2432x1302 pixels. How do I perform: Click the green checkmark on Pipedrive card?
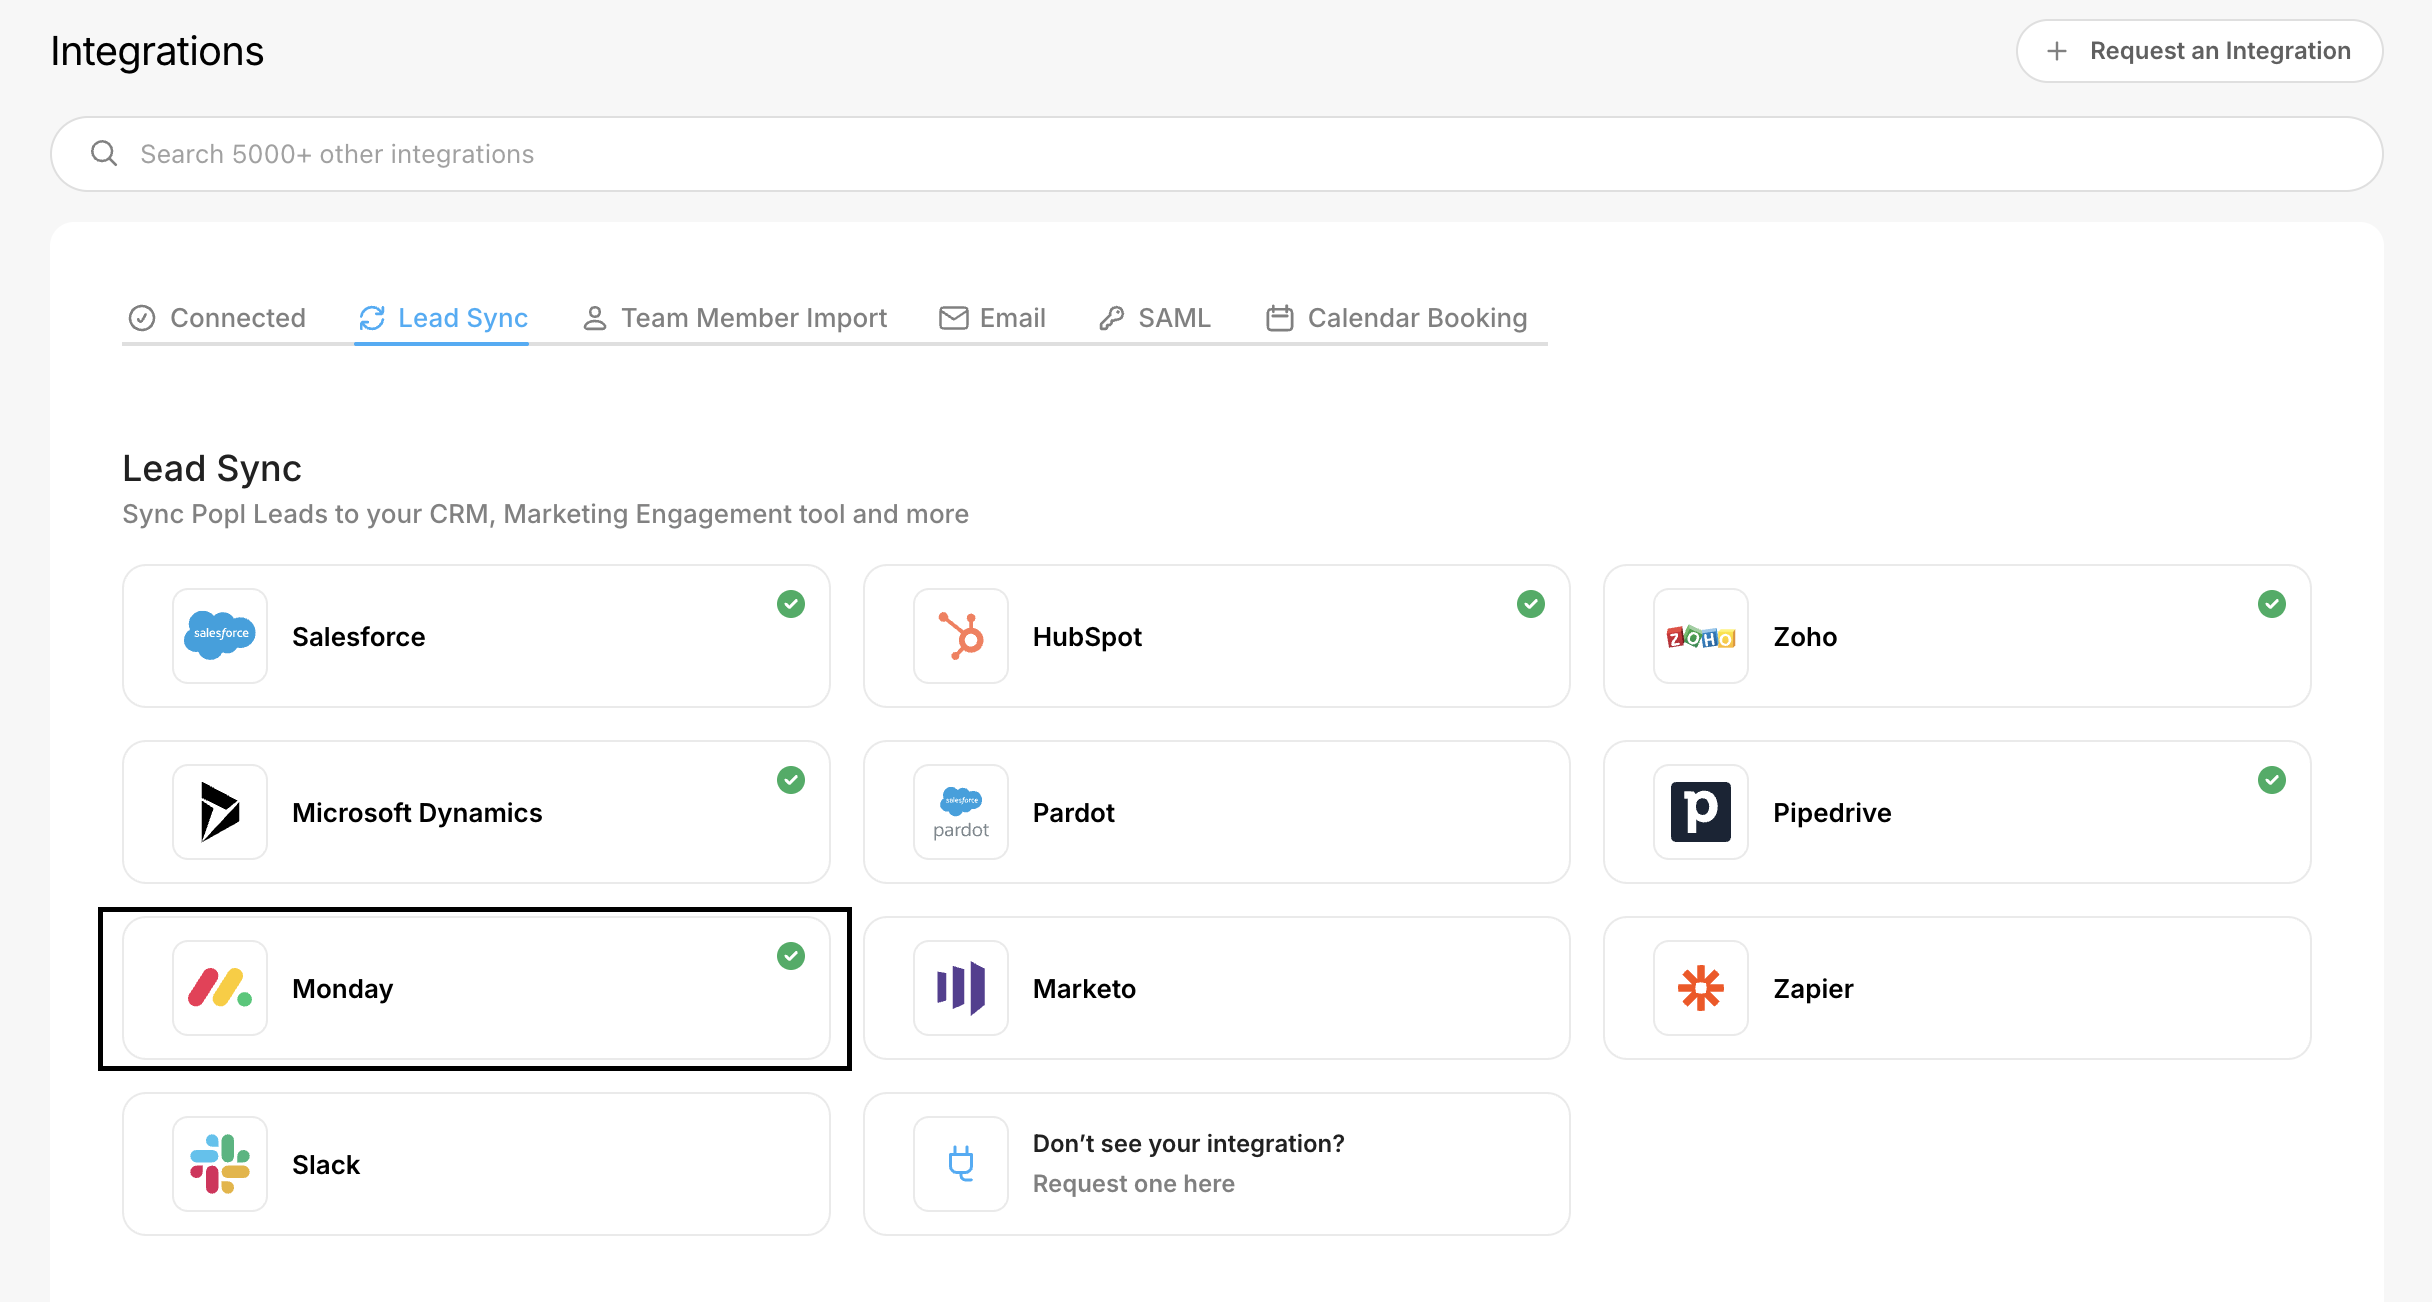coord(2272,780)
